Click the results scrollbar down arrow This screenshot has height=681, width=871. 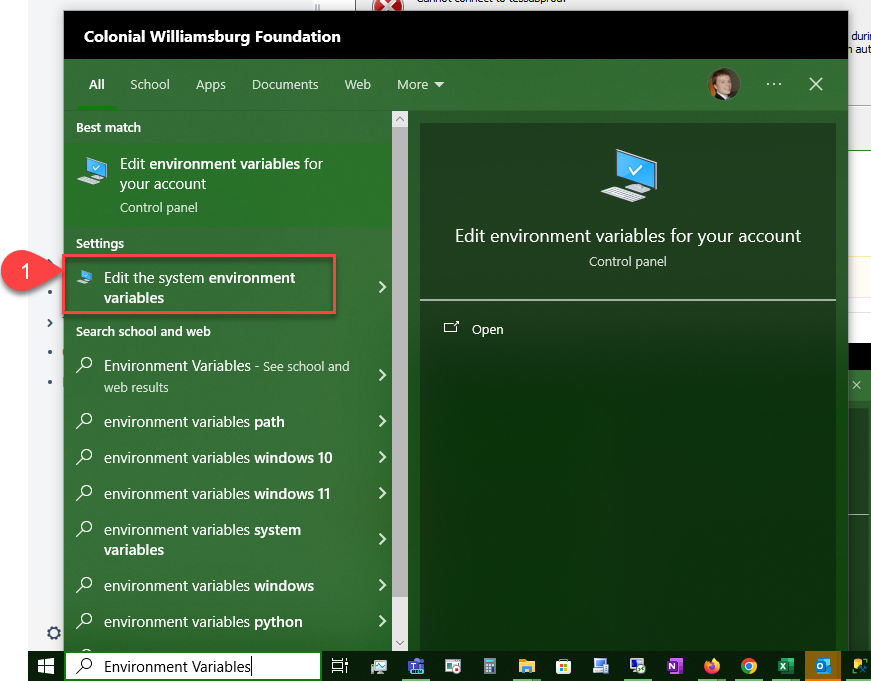(x=400, y=643)
